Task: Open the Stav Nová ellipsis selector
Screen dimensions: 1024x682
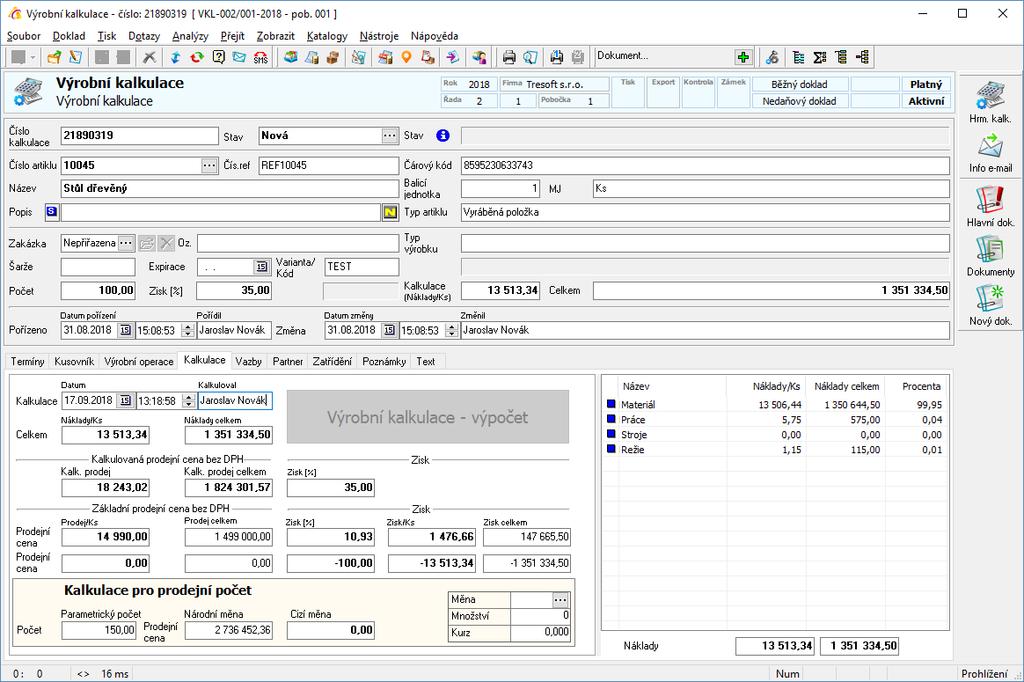Action: (390, 135)
